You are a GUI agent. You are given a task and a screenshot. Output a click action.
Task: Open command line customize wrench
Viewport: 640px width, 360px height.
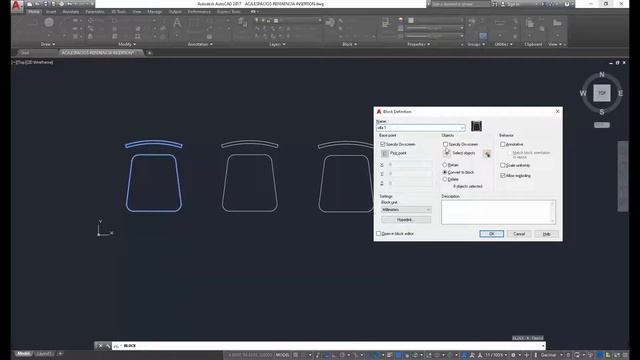click(108, 346)
